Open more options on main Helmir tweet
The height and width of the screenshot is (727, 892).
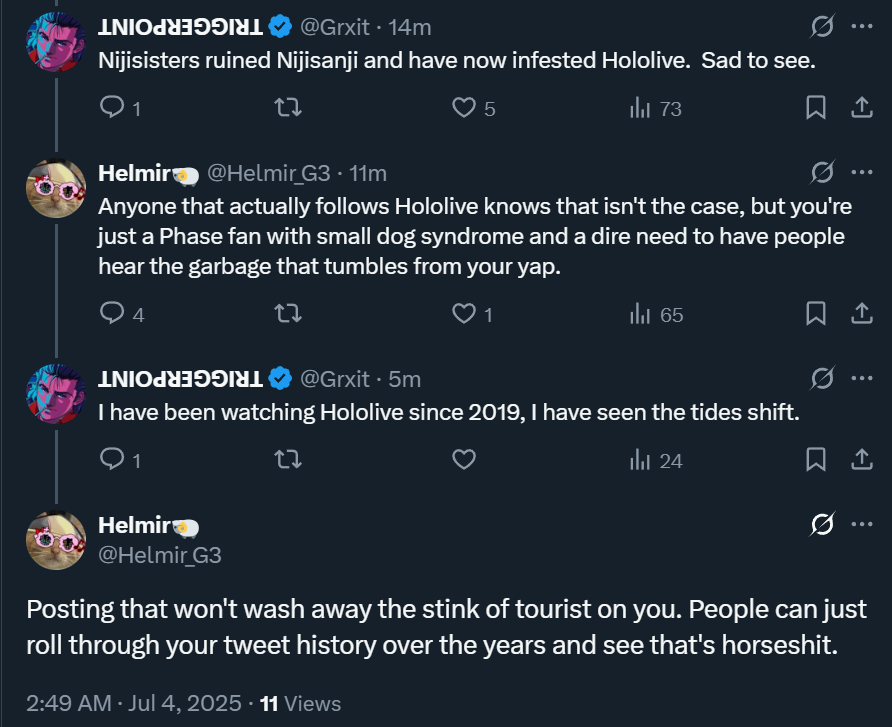coord(861,525)
